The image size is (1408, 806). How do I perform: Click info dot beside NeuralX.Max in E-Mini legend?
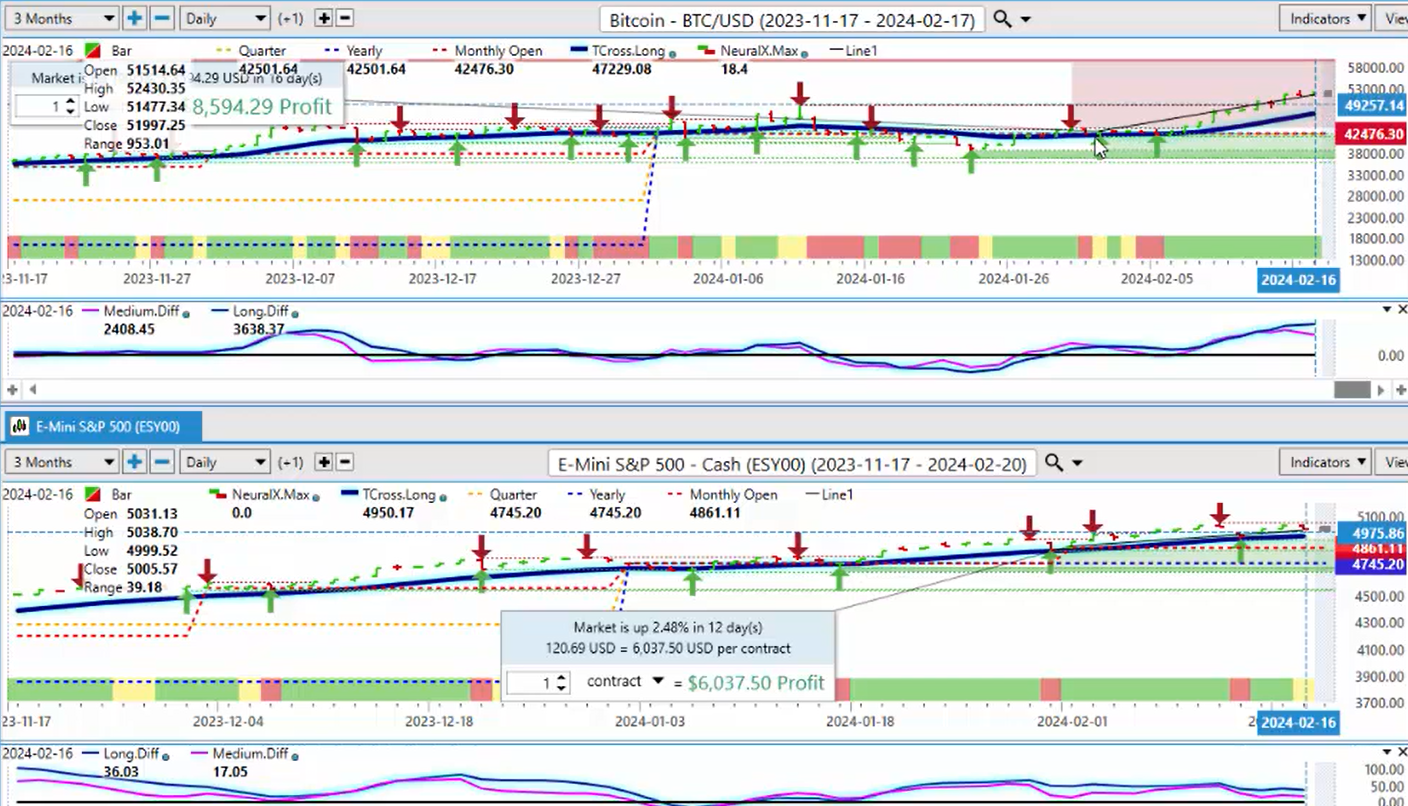click(315, 497)
